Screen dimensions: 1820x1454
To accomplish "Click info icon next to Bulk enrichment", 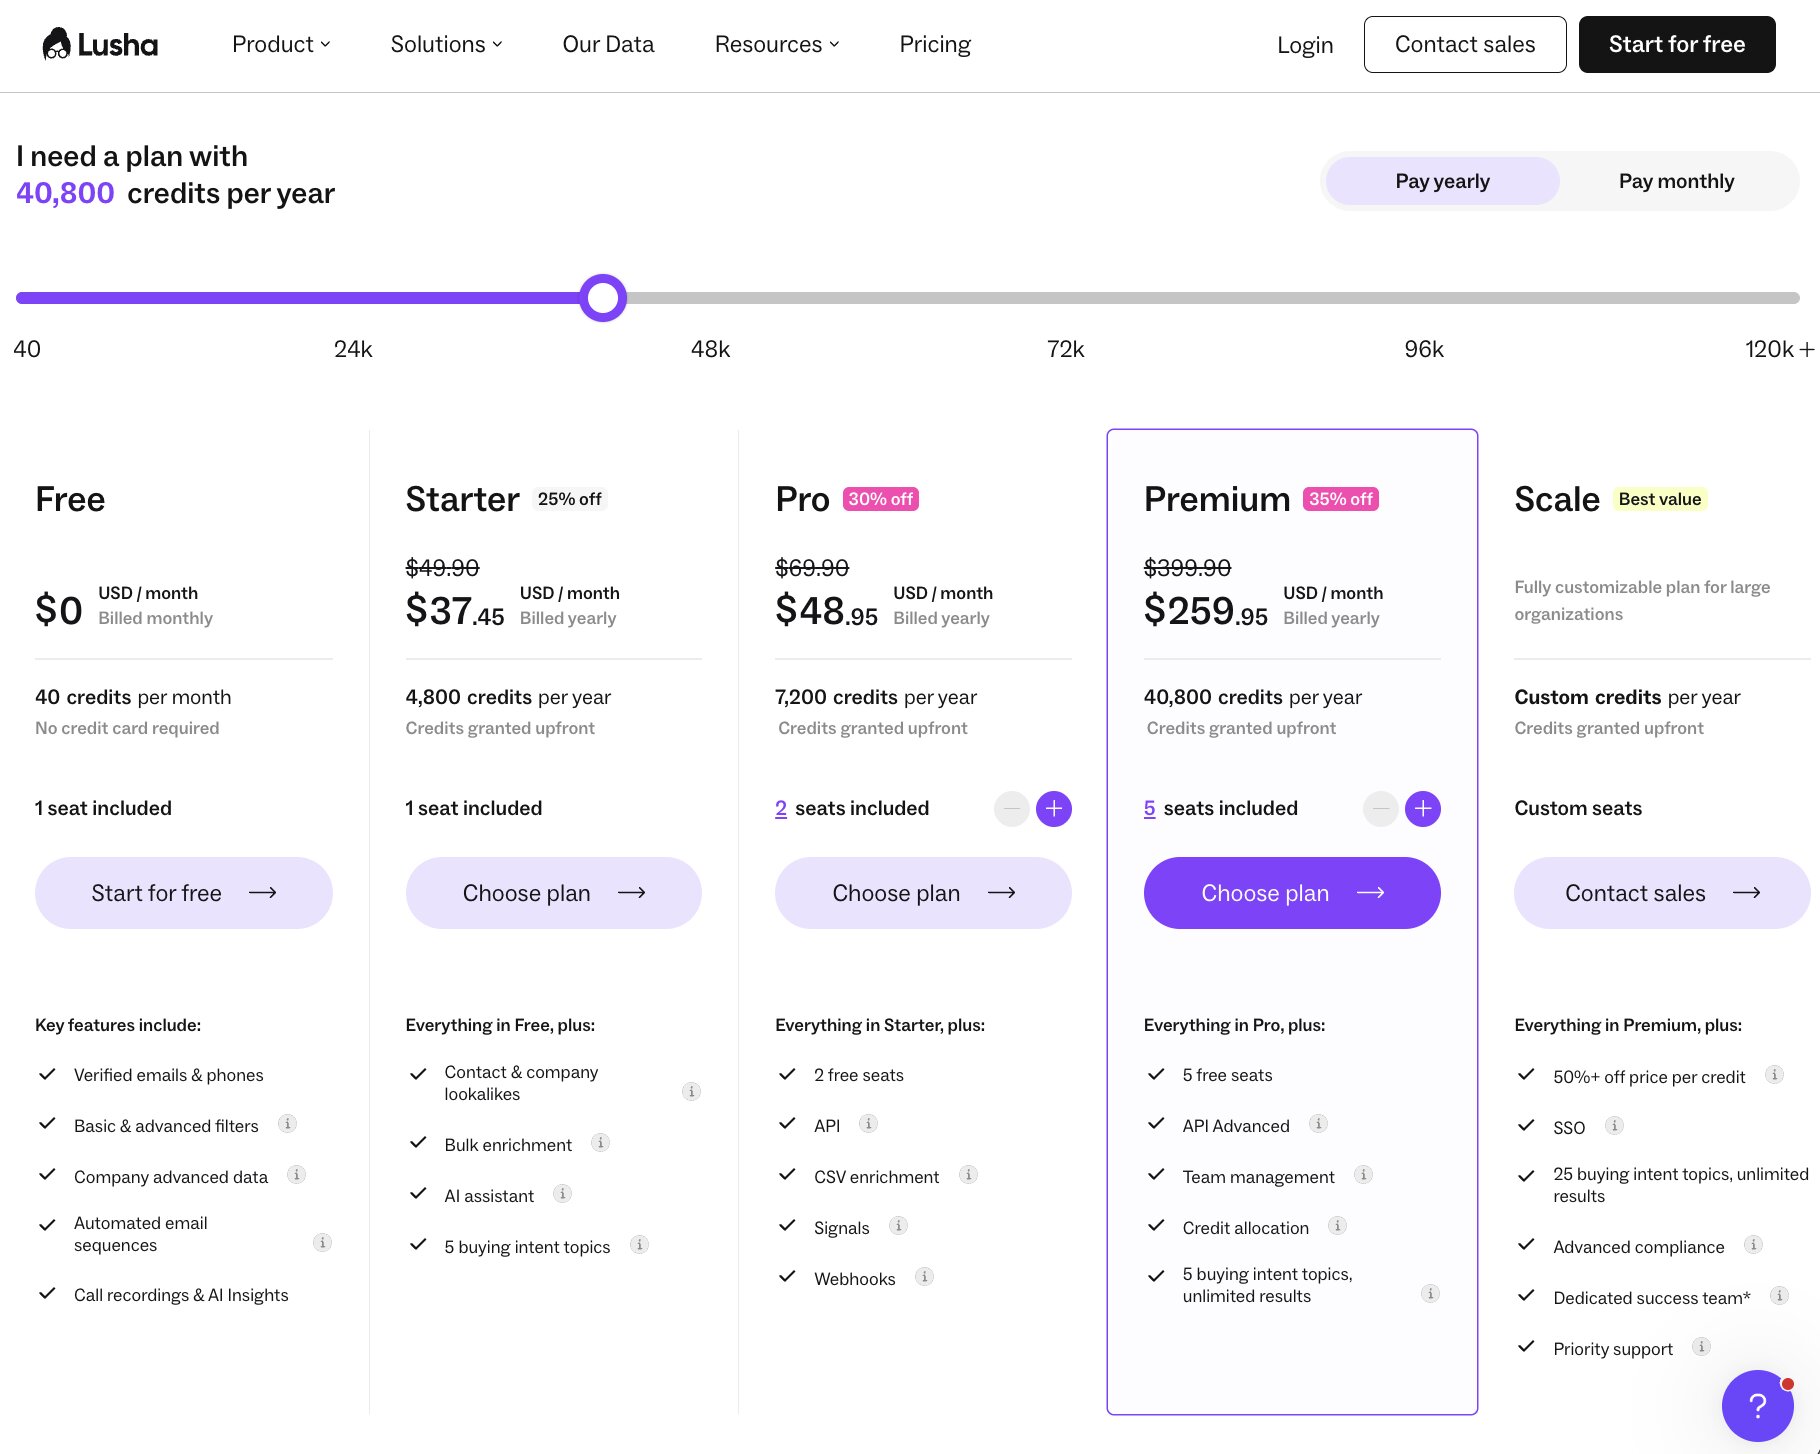I will point(600,1143).
